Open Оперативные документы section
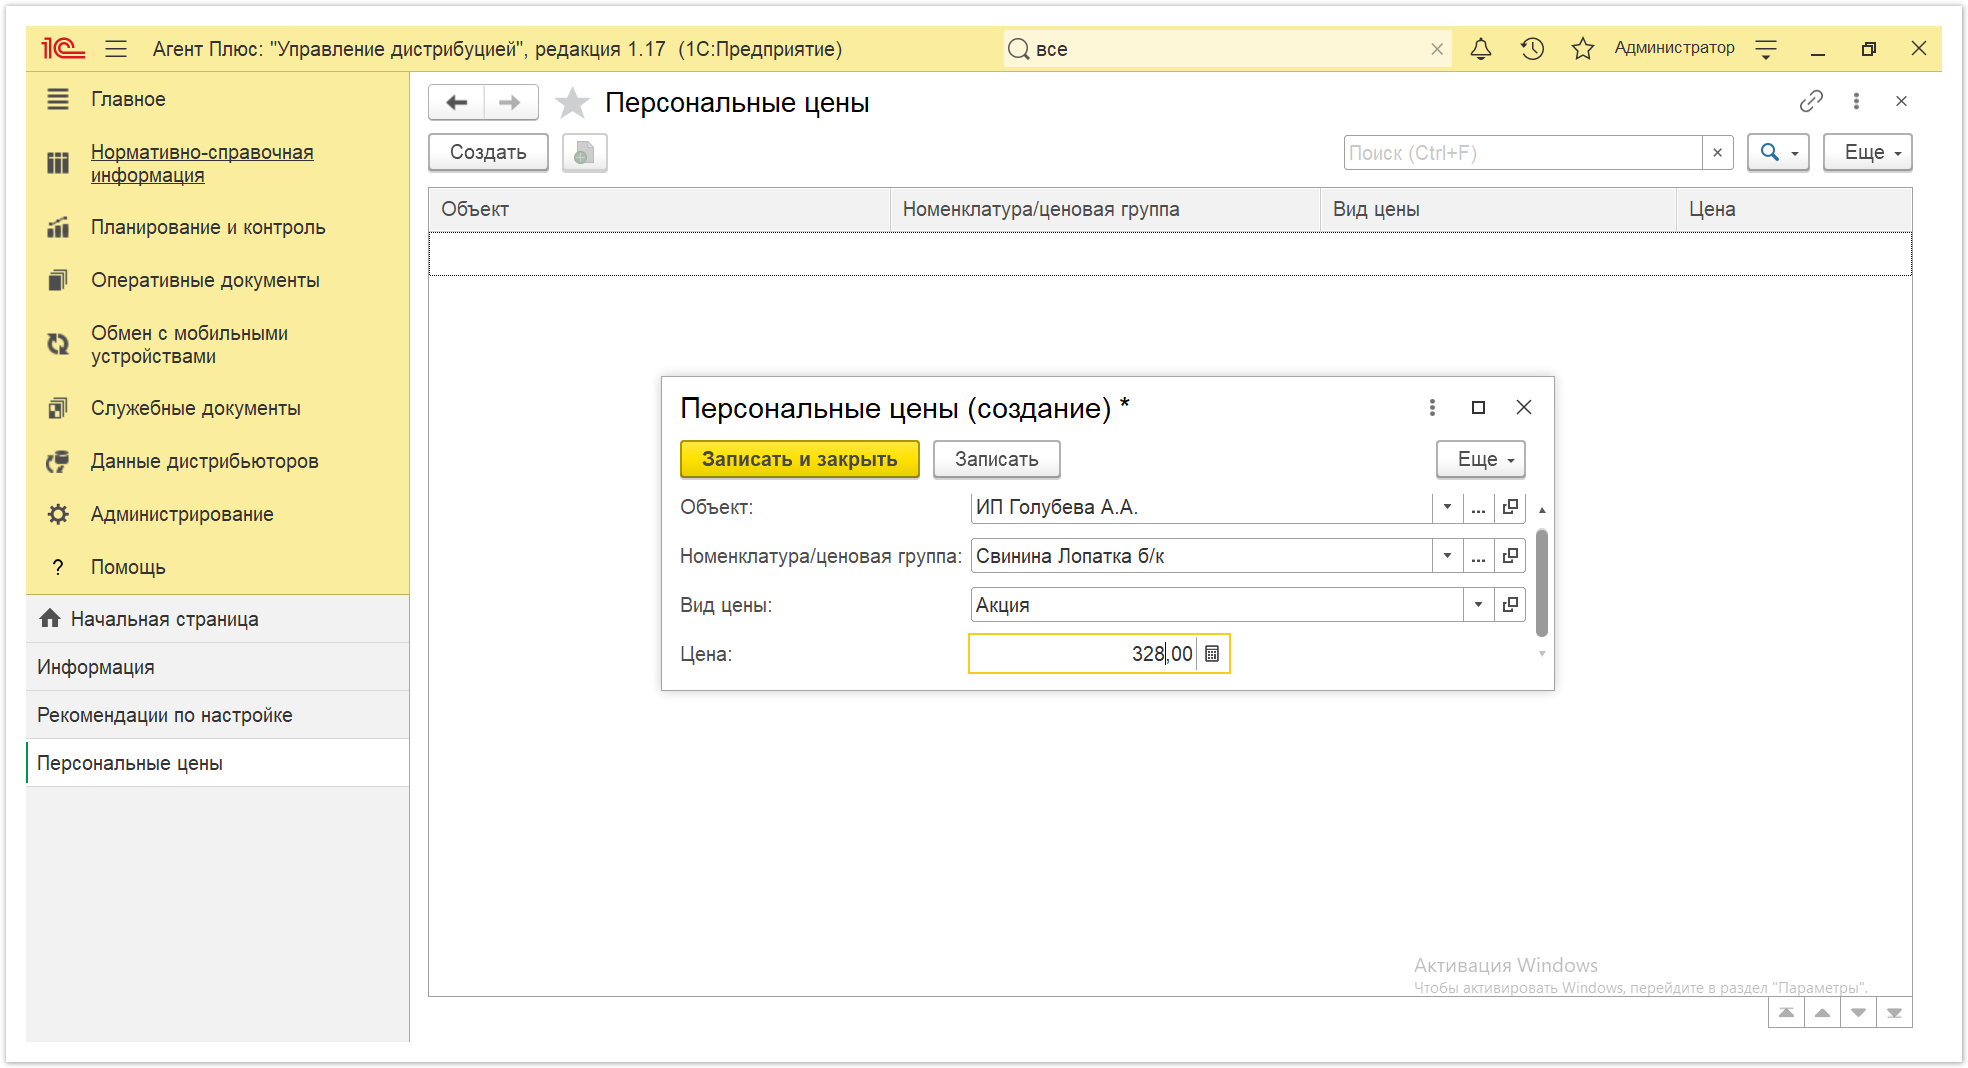 tap(205, 280)
